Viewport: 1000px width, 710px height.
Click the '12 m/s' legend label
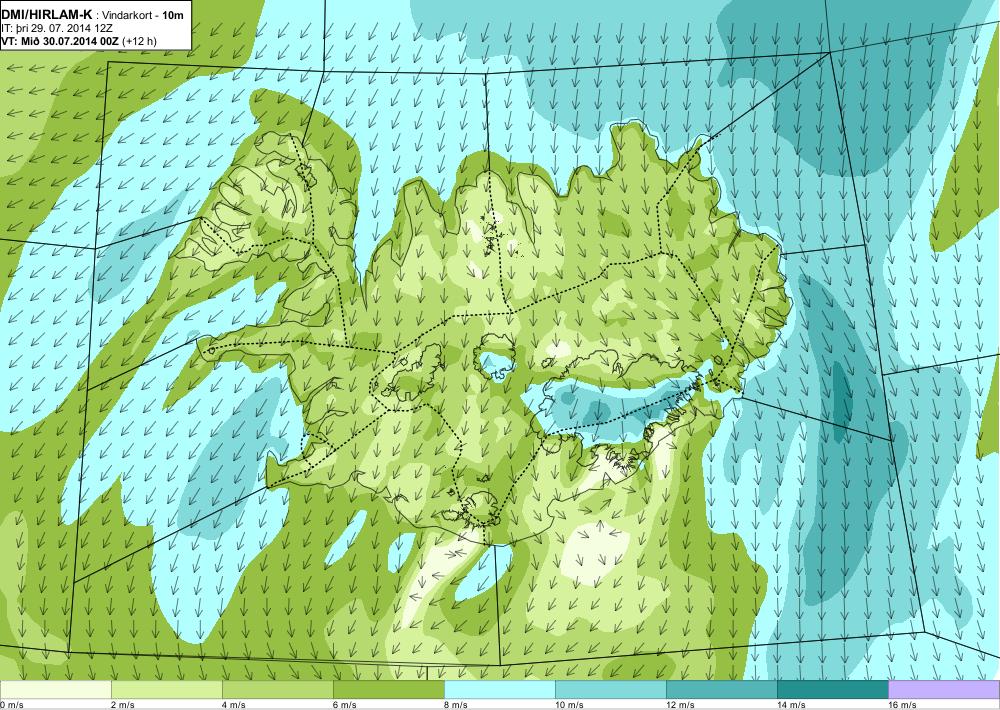click(x=680, y=705)
